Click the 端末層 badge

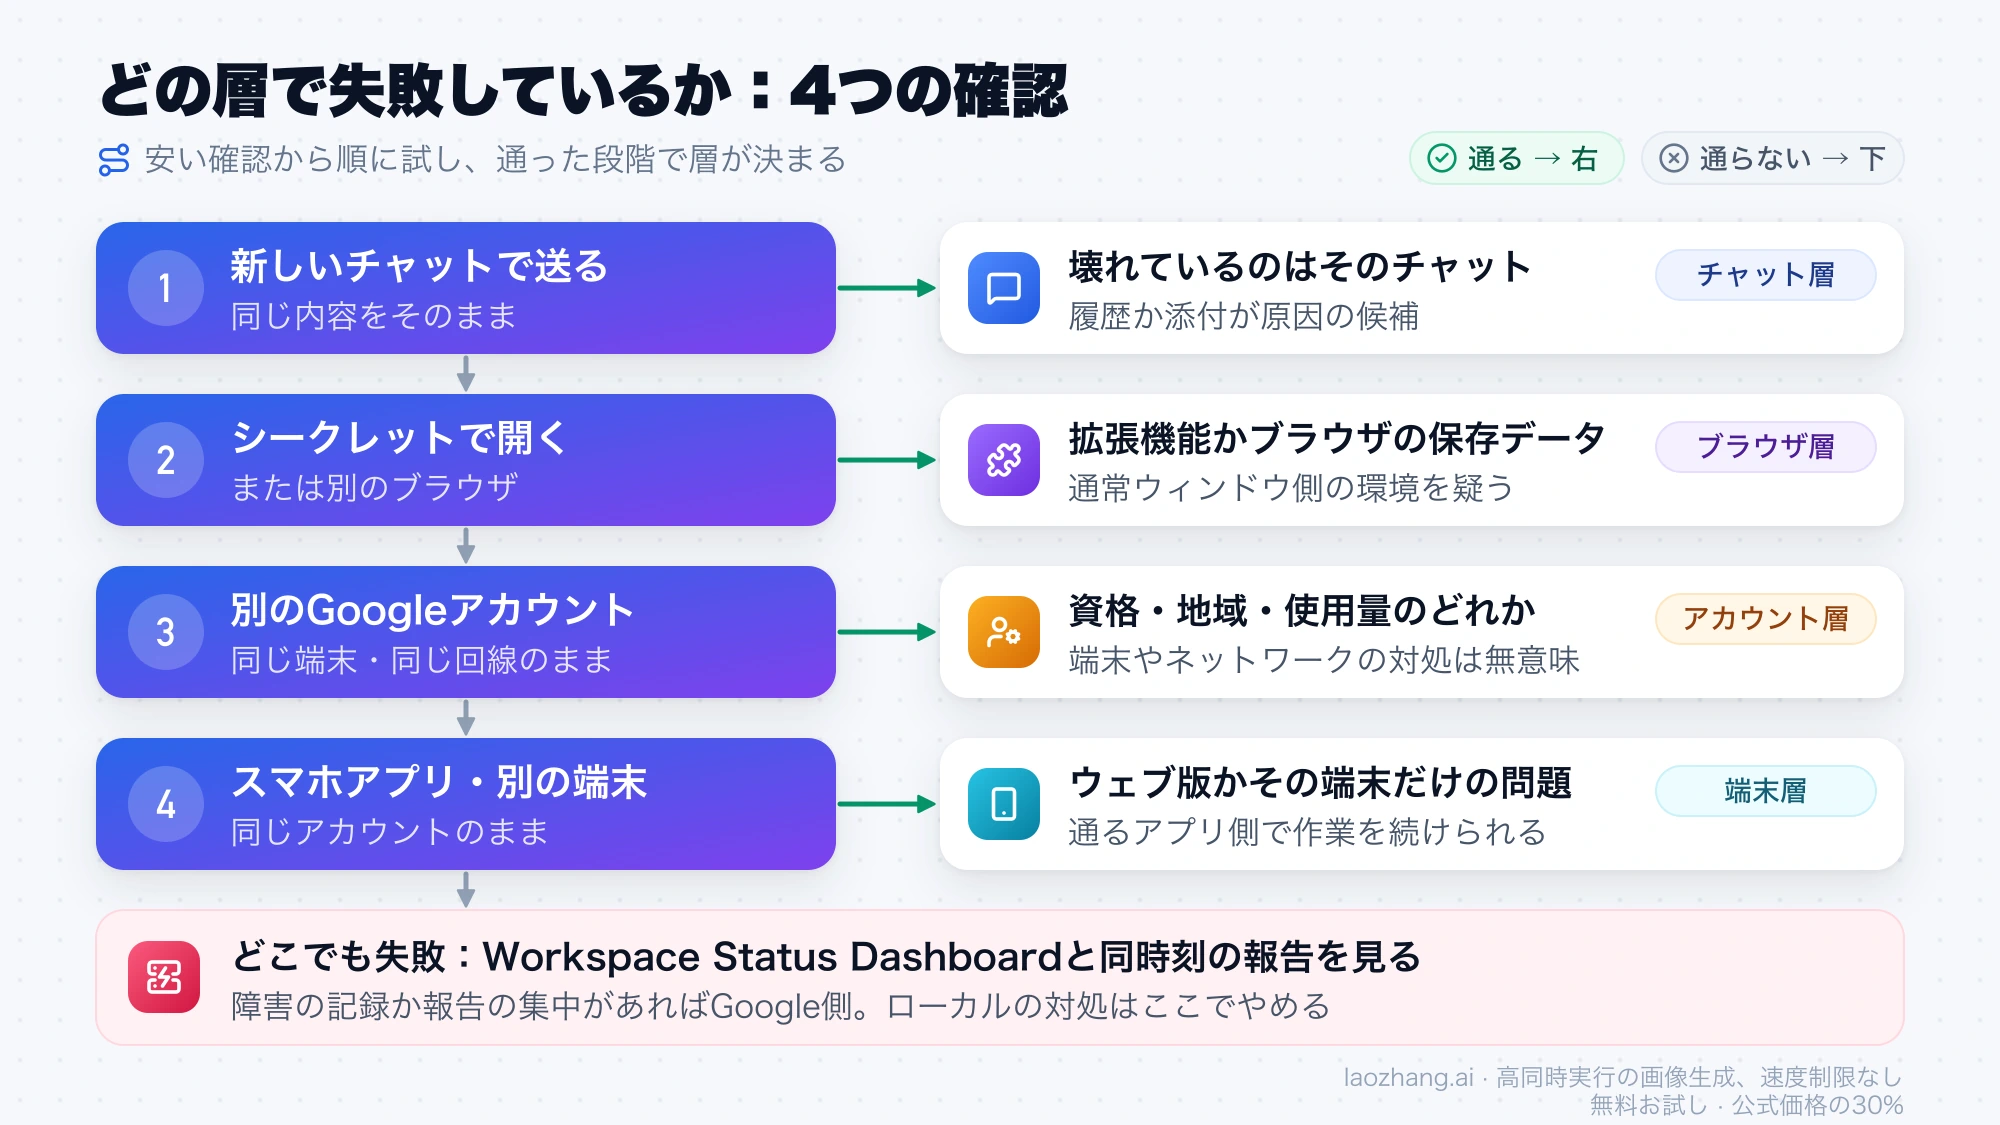pos(1765,790)
